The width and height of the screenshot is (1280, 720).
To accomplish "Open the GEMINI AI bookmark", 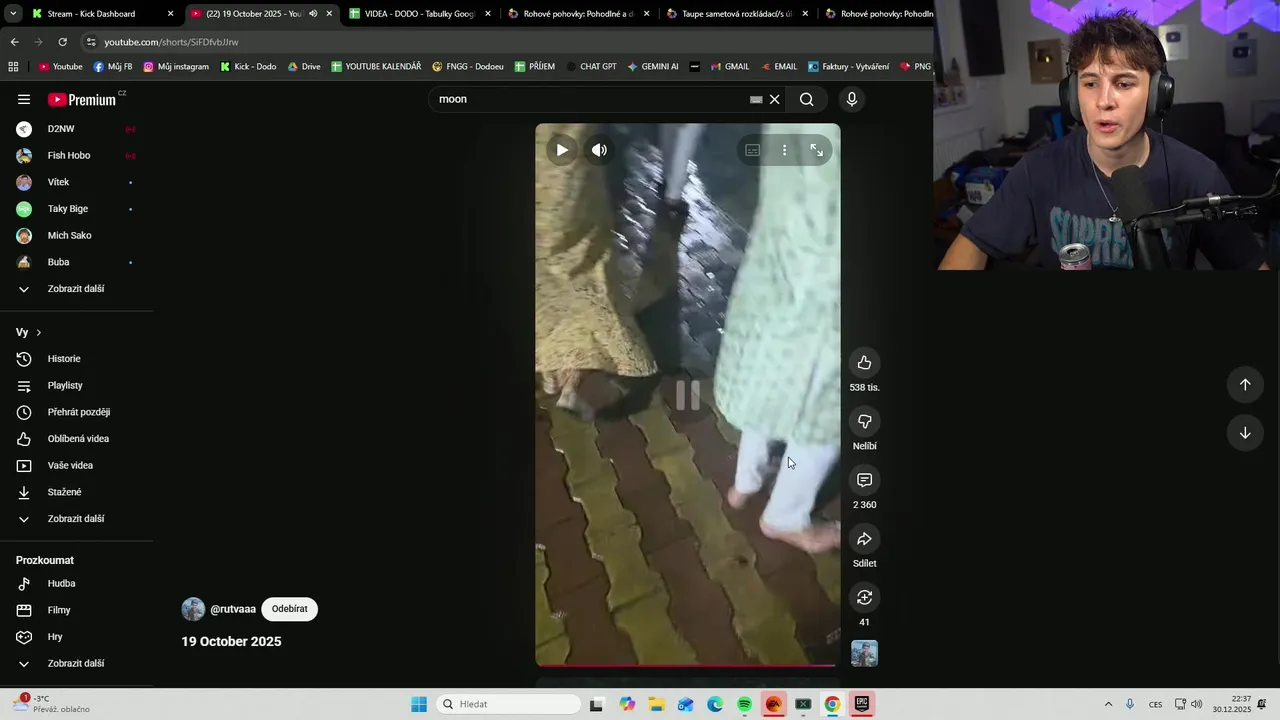I will click(653, 67).
